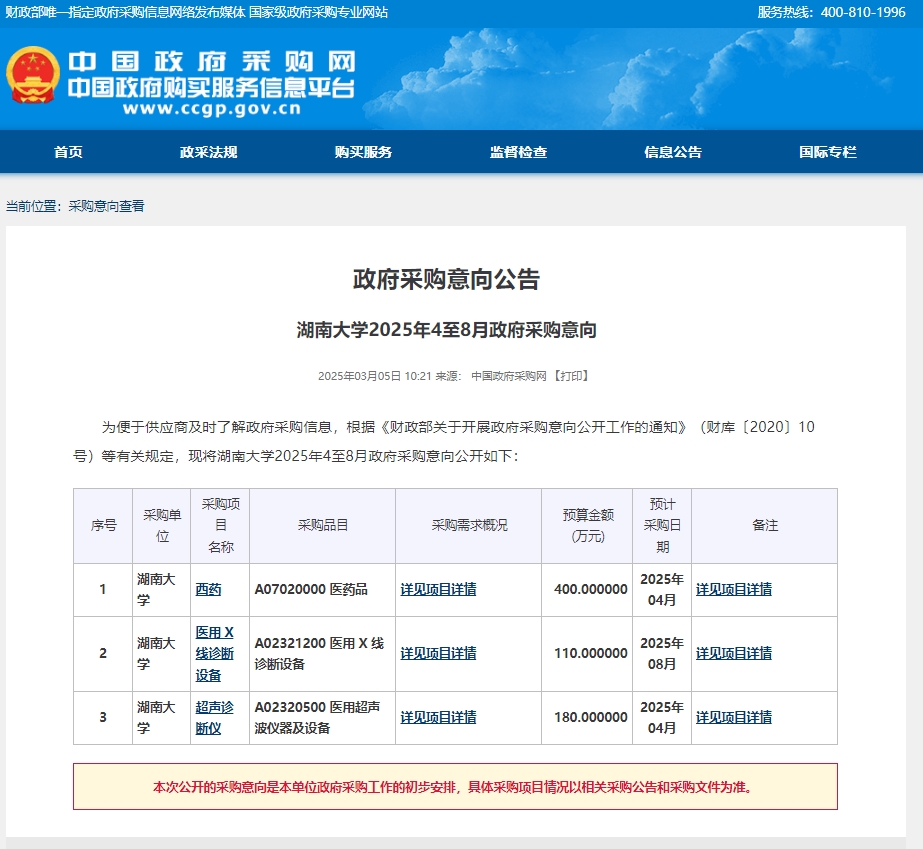Go to 购买服务 in the navigation bar
Image resolution: width=923 pixels, height=849 pixels.
click(x=363, y=152)
